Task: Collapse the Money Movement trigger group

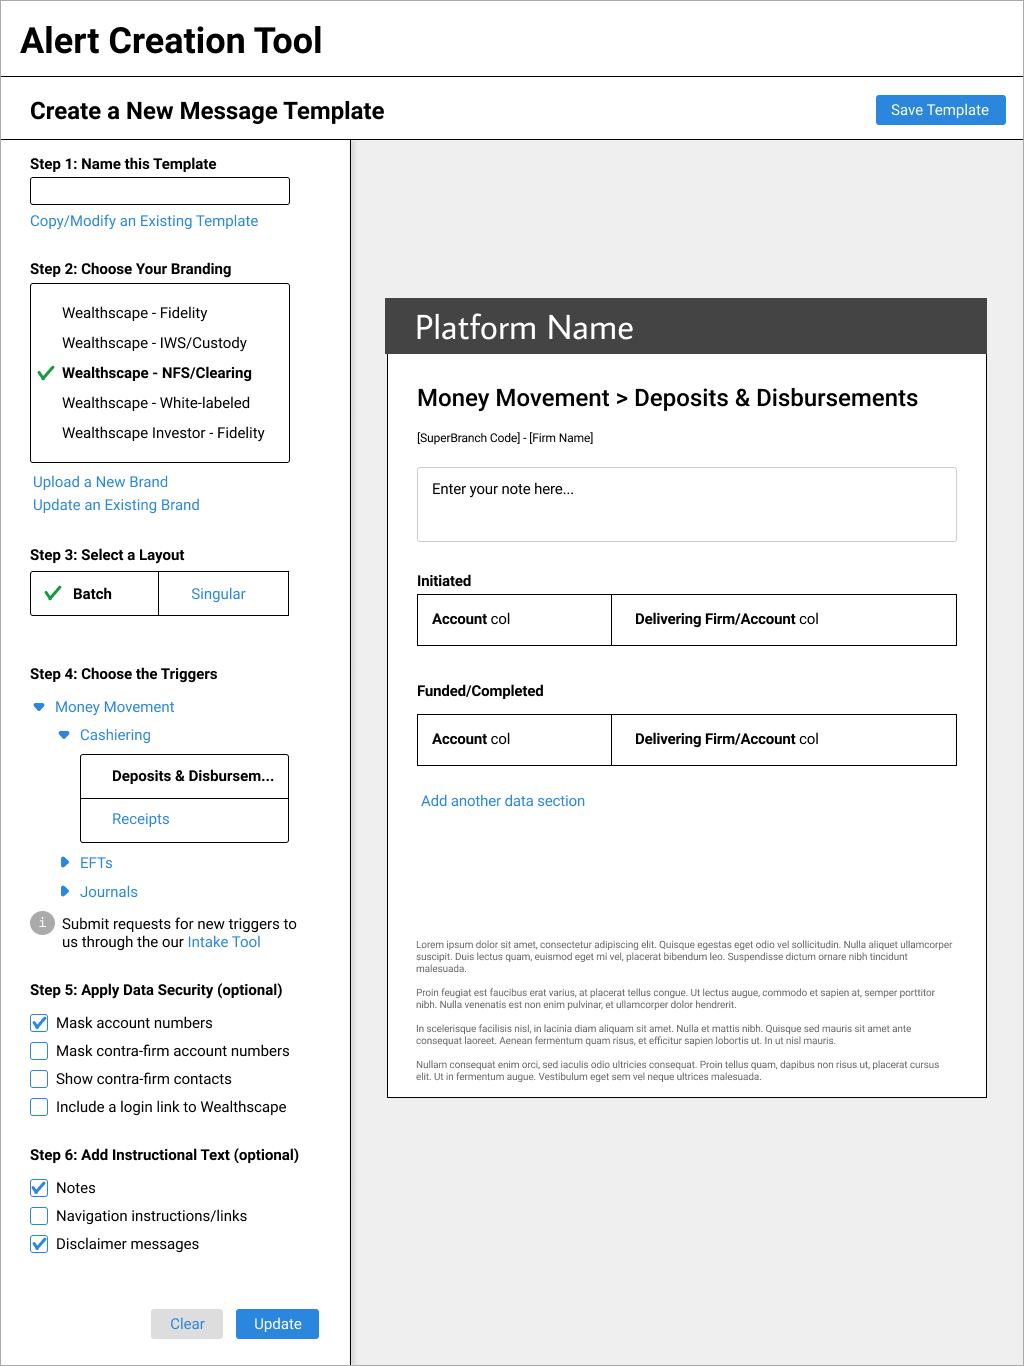Action: pyautogui.click(x=38, y=706)
